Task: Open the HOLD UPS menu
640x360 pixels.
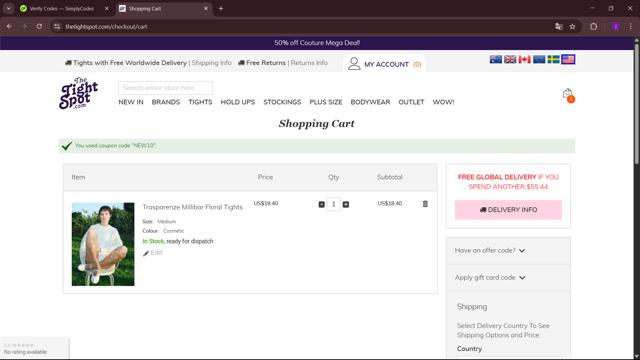Action: point(238,102)
